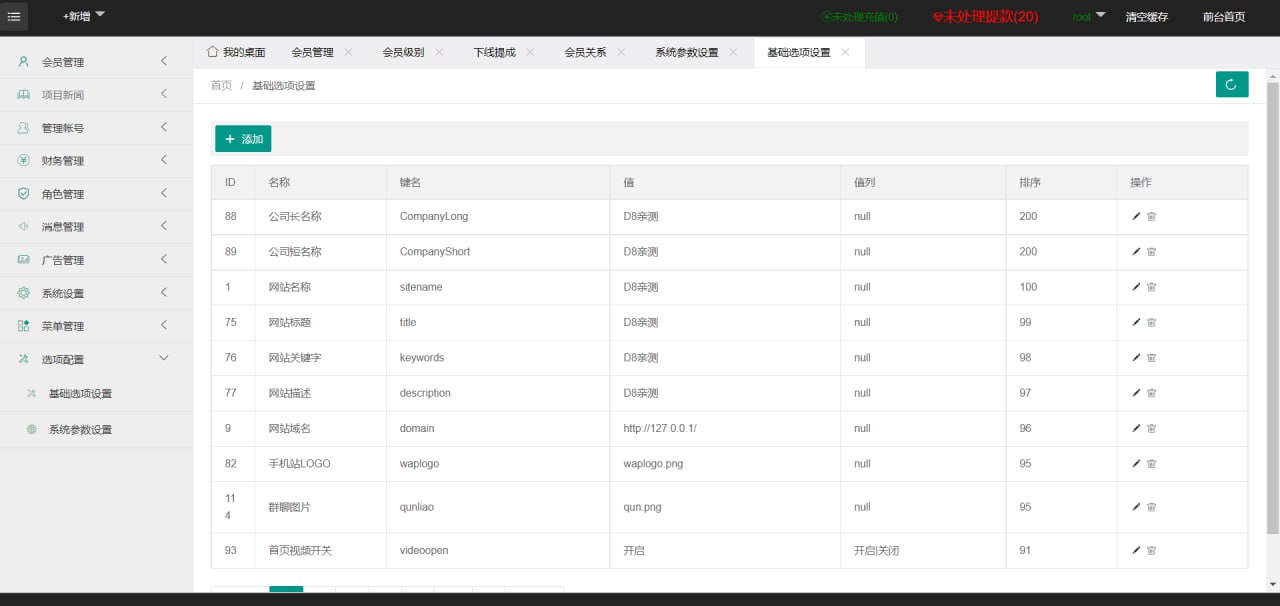
Task: Click 首页 breadcrumb link
Action: point(221,86)
